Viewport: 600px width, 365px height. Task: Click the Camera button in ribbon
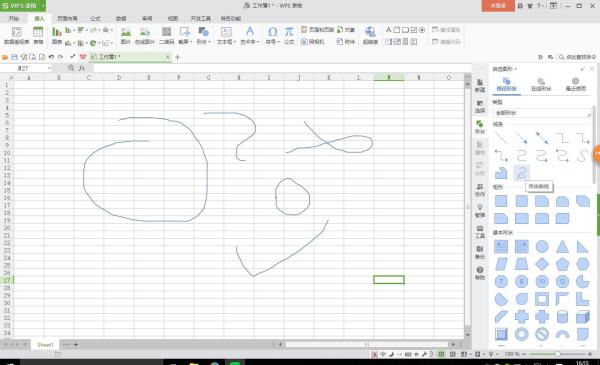pyautogui.click(x=312, y=41)
